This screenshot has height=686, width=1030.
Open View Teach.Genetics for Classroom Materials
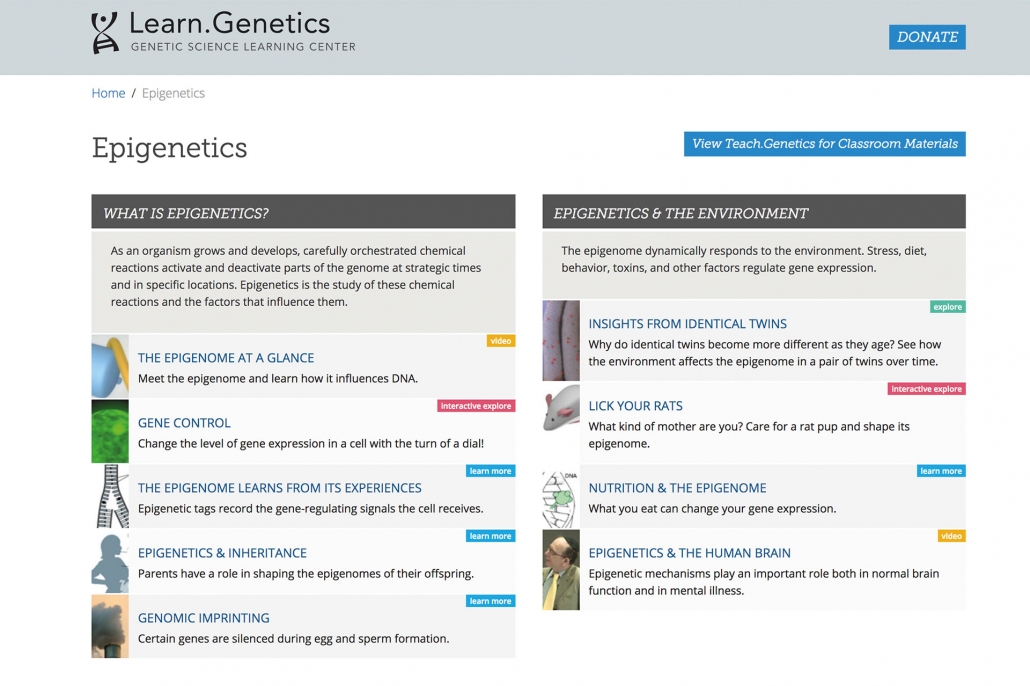click(824, 144)
